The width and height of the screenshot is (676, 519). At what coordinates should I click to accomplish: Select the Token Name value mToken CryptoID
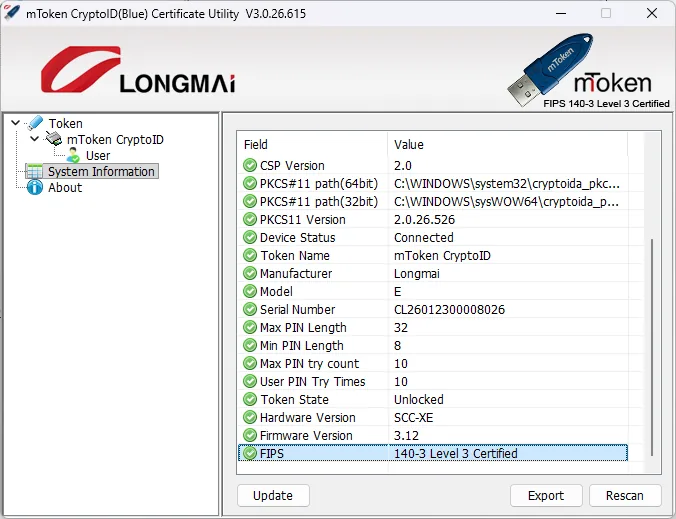442,256
